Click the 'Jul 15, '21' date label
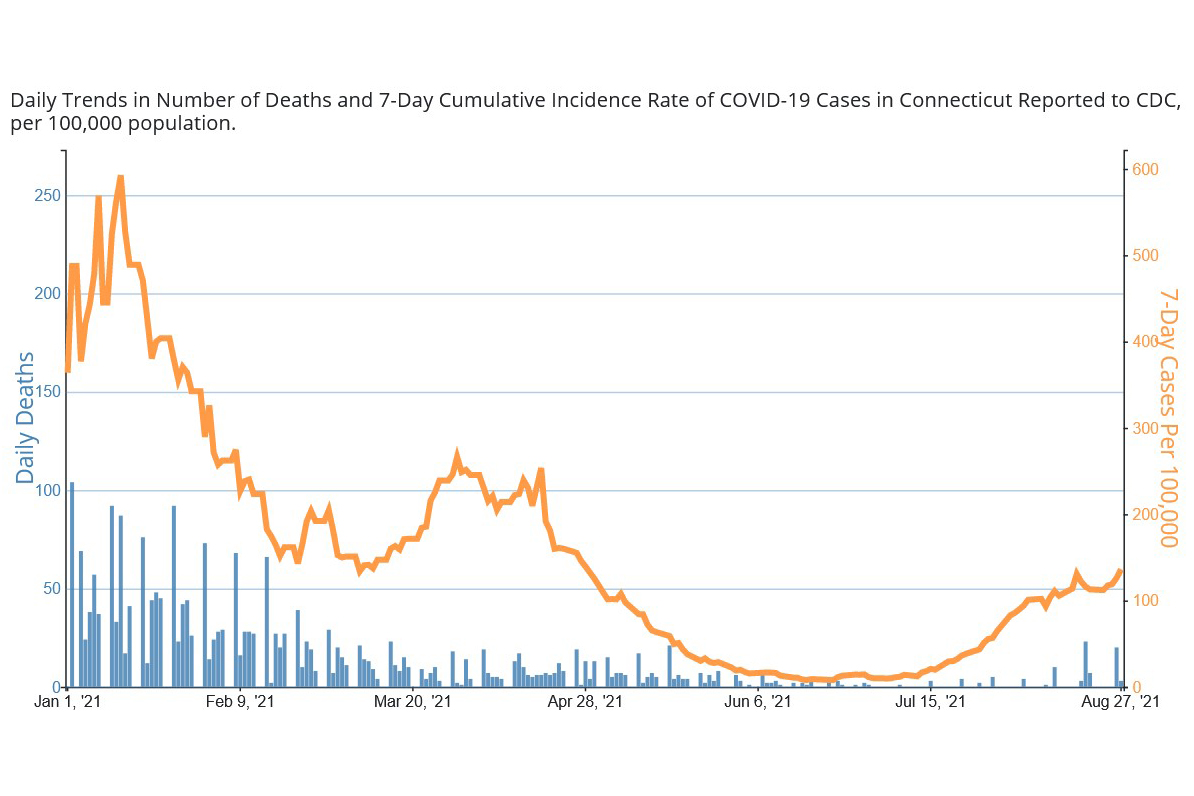The height and width of the screenshot is (796, 1194). coord(930,704)
